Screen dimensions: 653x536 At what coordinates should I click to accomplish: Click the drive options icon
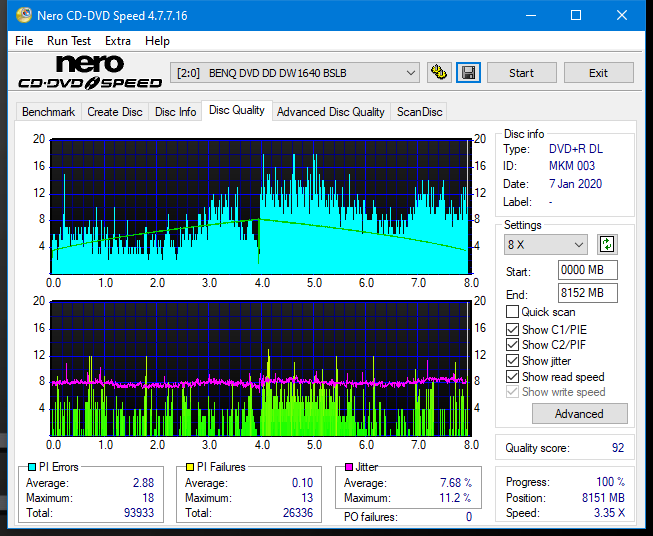(439, 73)
